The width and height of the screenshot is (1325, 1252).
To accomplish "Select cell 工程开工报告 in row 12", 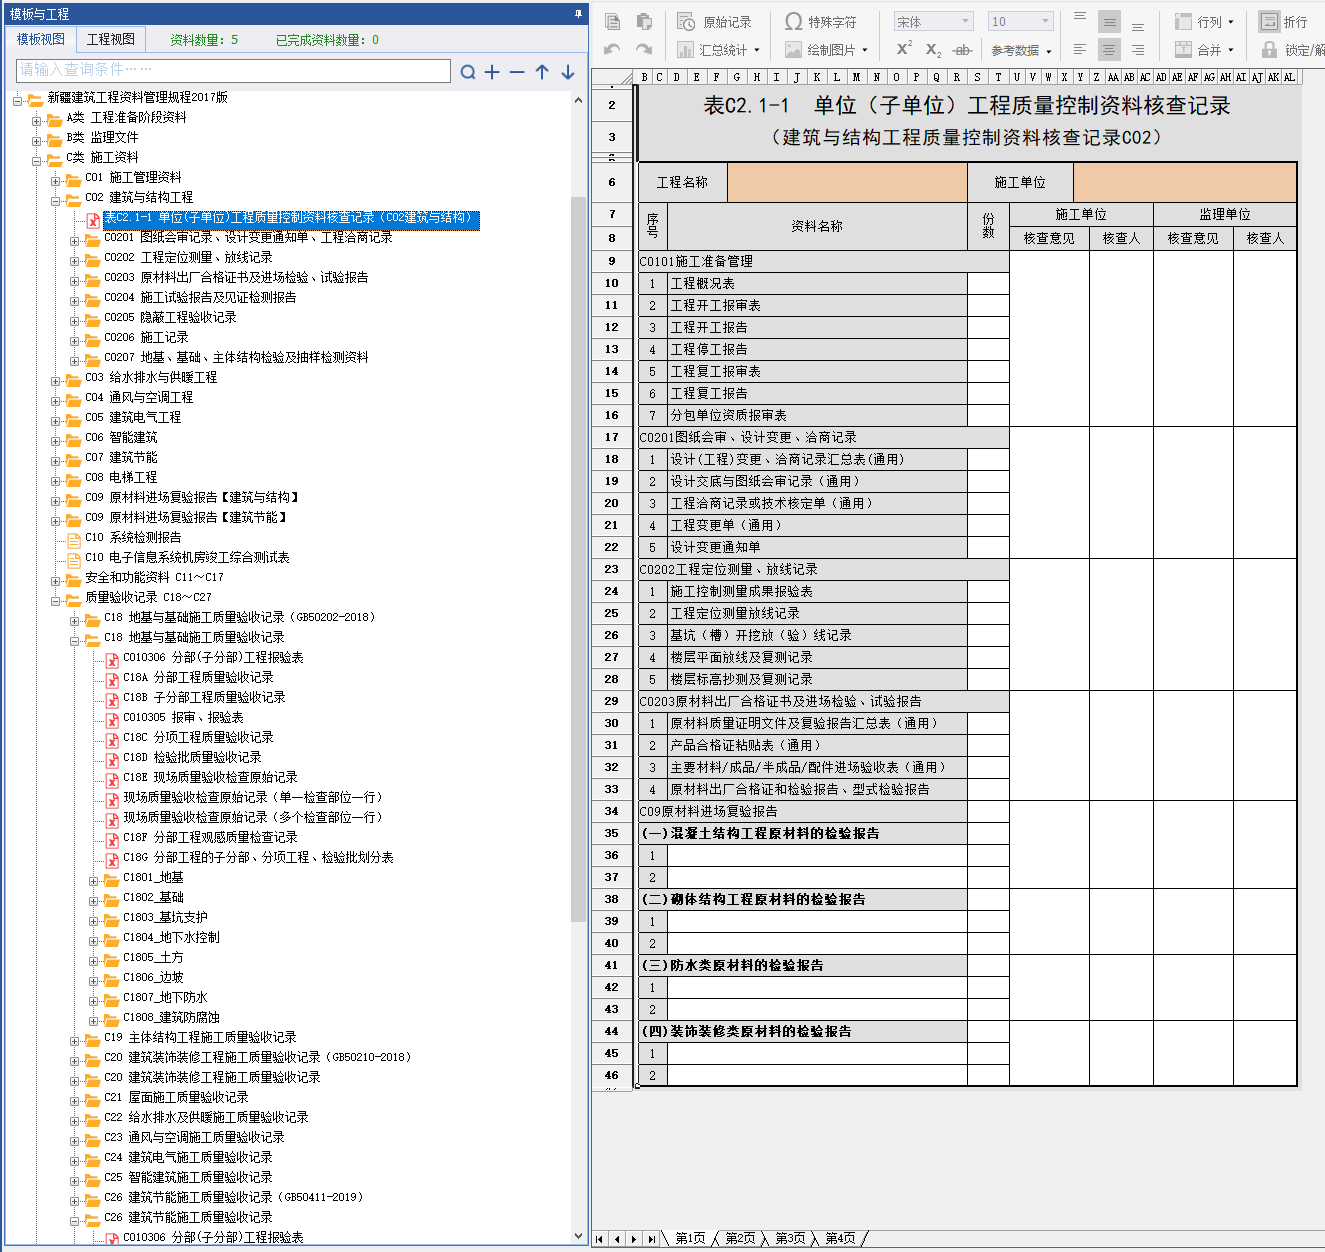I will 817,327.
